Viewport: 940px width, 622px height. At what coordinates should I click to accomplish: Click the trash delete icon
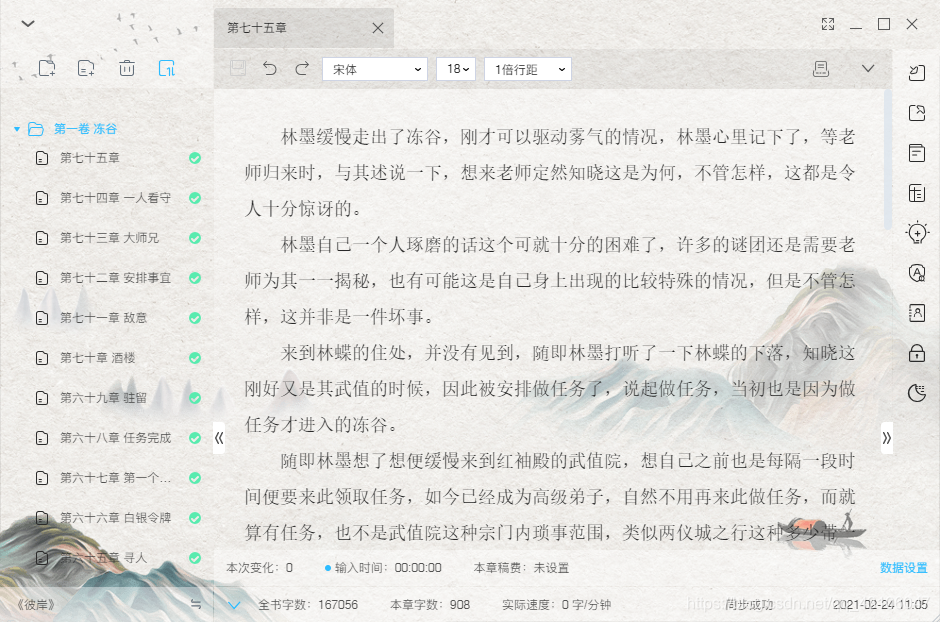pyautogui.click(x=126, y=68)
